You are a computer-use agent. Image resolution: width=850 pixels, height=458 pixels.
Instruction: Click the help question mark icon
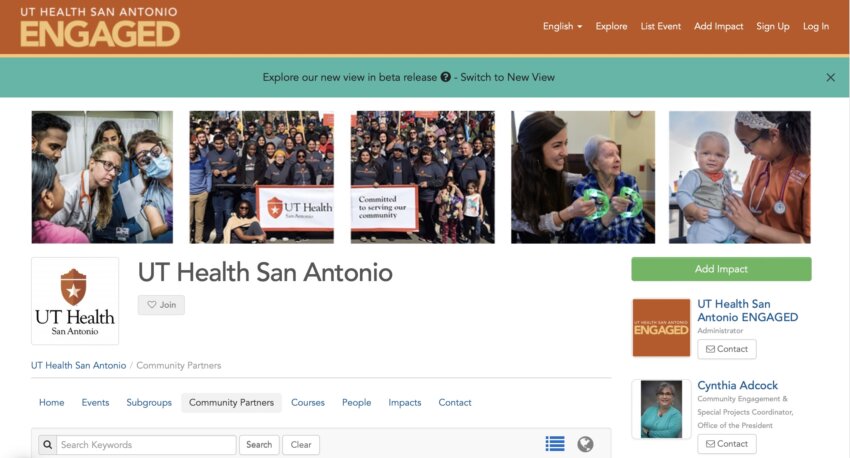(446, 77)
